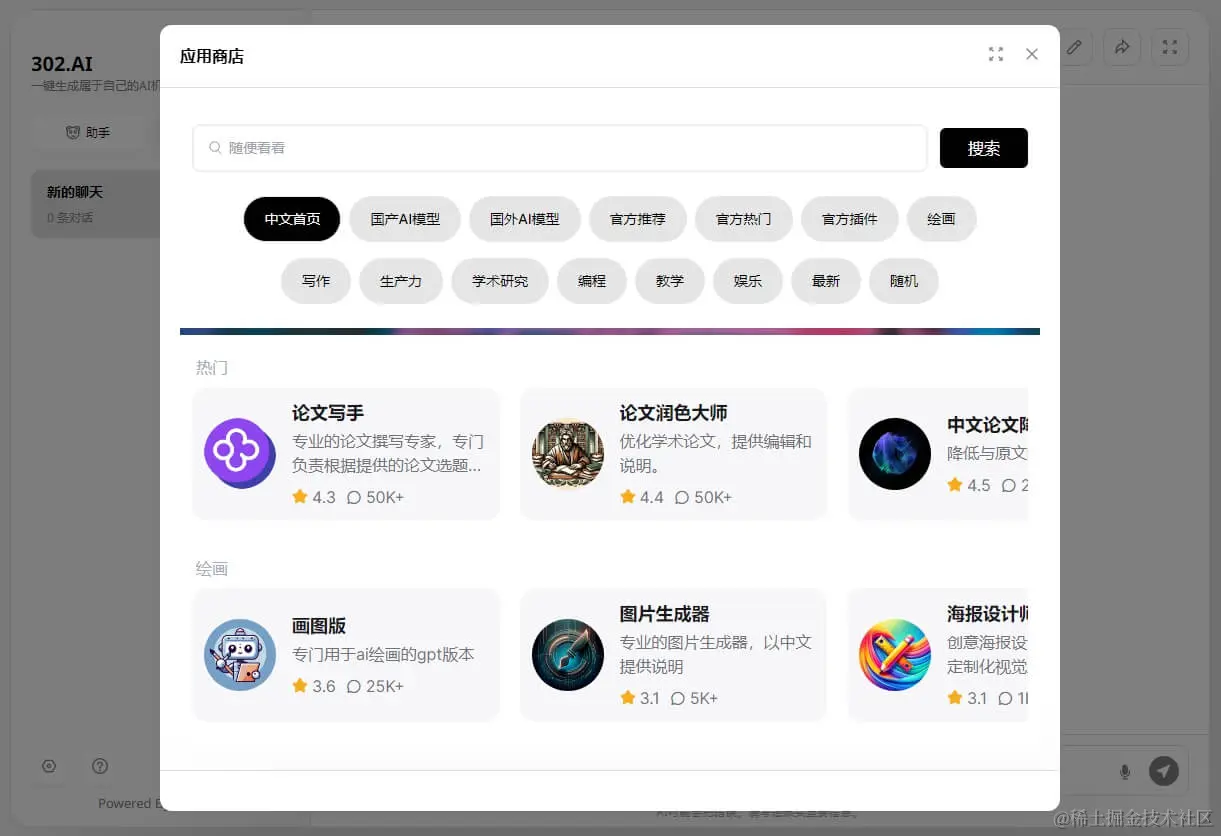The height and width of the screenshot is (836, 1221).
Task: Click the 25K+ chat count on 画图版
Action: [x=375, y=686]
